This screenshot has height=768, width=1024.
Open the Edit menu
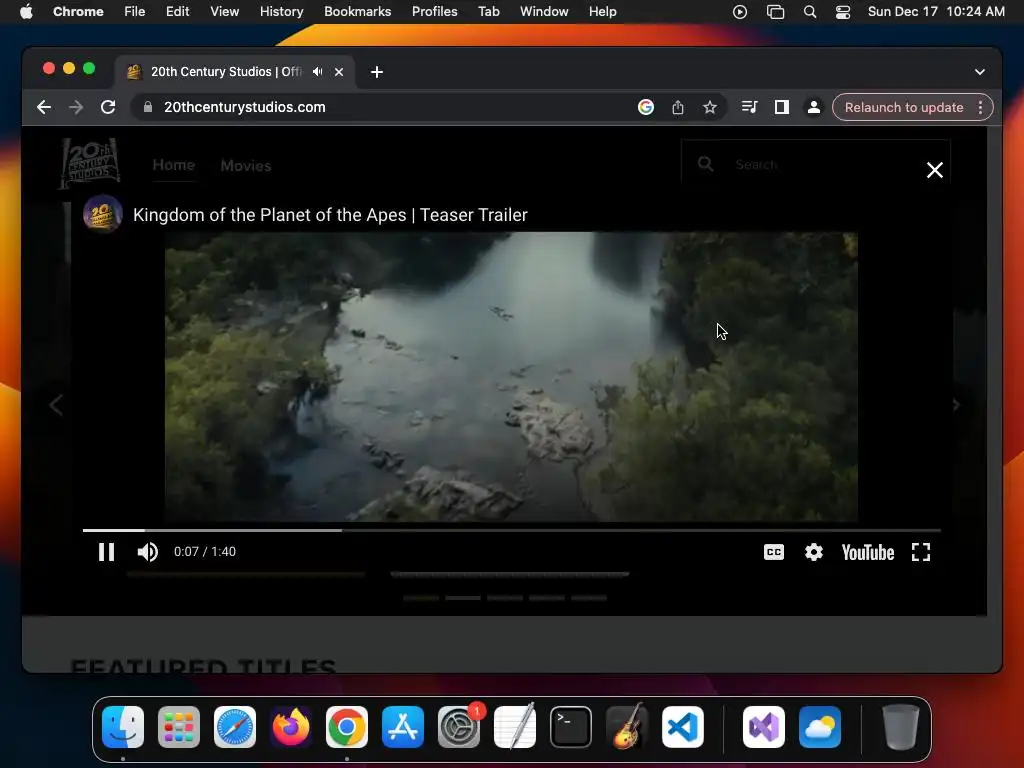coord(178,12)
